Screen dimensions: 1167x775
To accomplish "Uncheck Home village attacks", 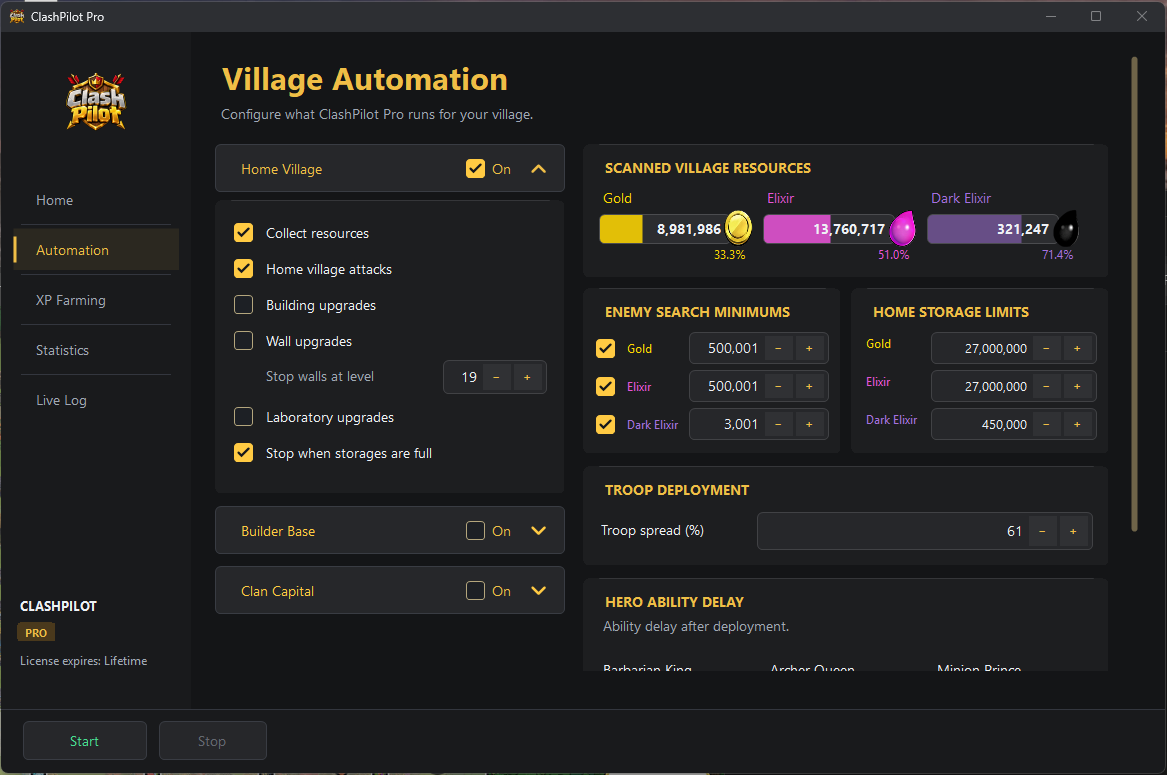I will pyautogui.click(x=243, y=269).
